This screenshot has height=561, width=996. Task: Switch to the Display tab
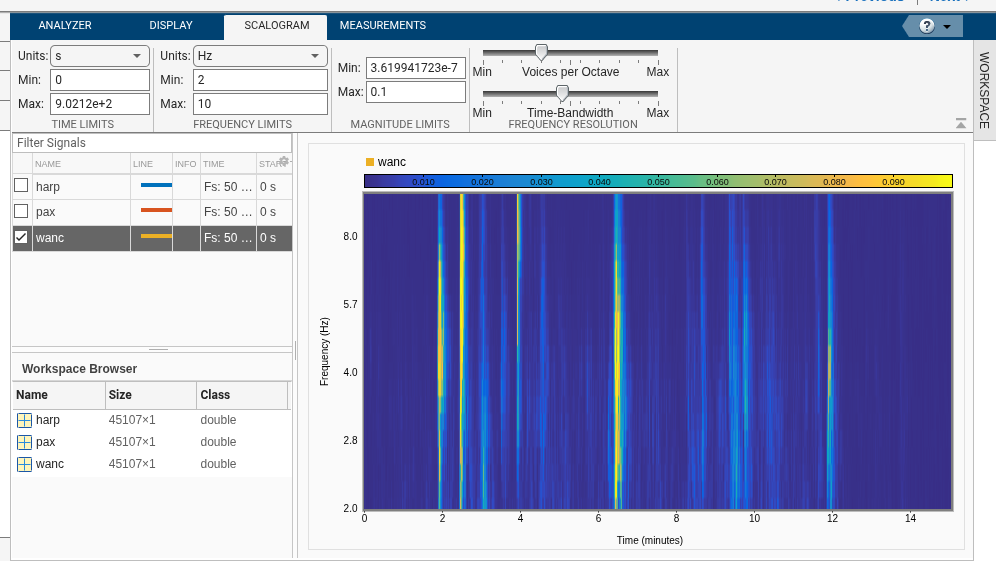pos(171,25)
